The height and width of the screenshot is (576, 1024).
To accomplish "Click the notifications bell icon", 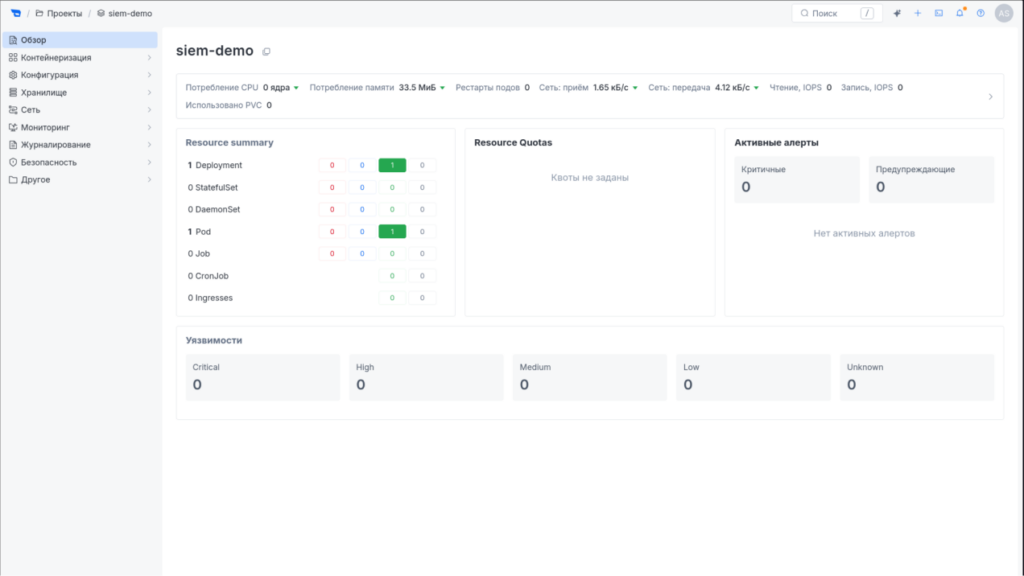I will [959, 13].
